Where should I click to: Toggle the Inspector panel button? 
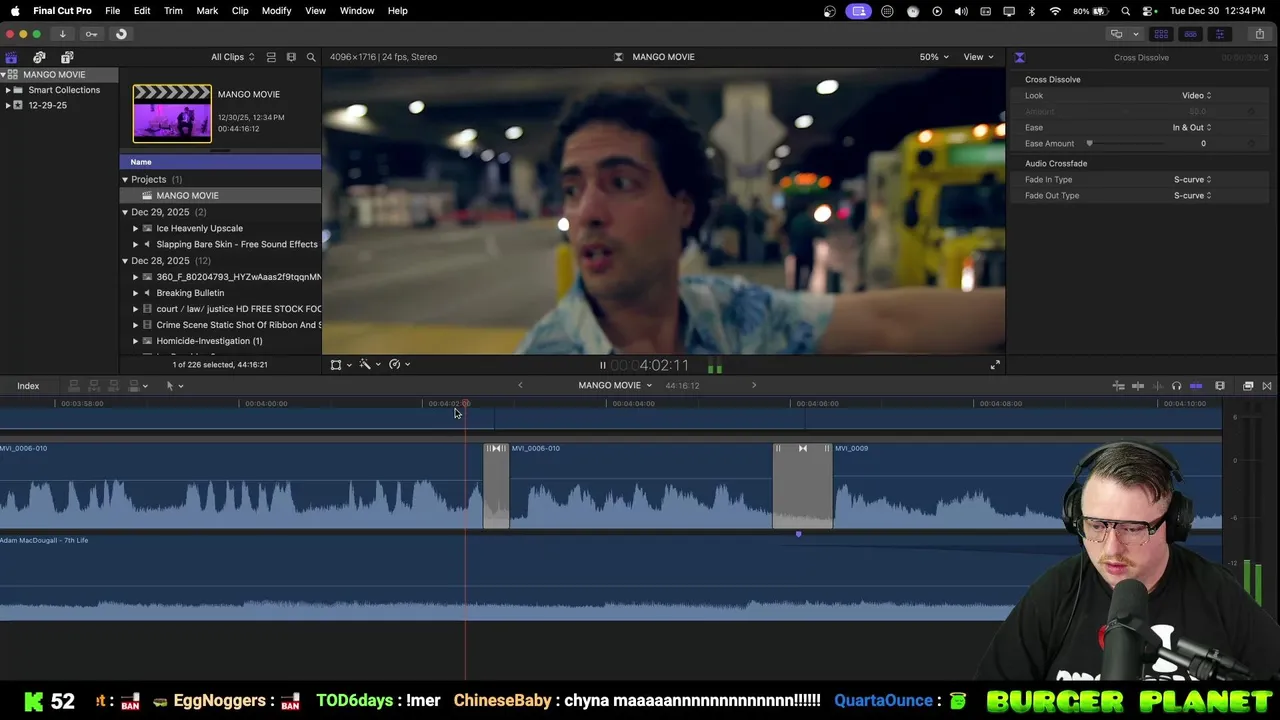(x=1219, y=34)
